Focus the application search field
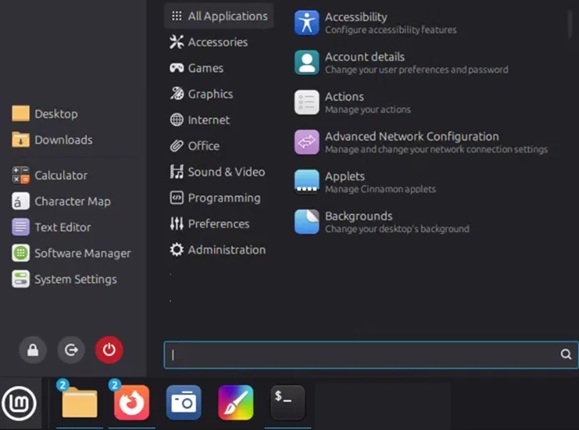This screenshot has height=430, width=579. pos(371,355)
